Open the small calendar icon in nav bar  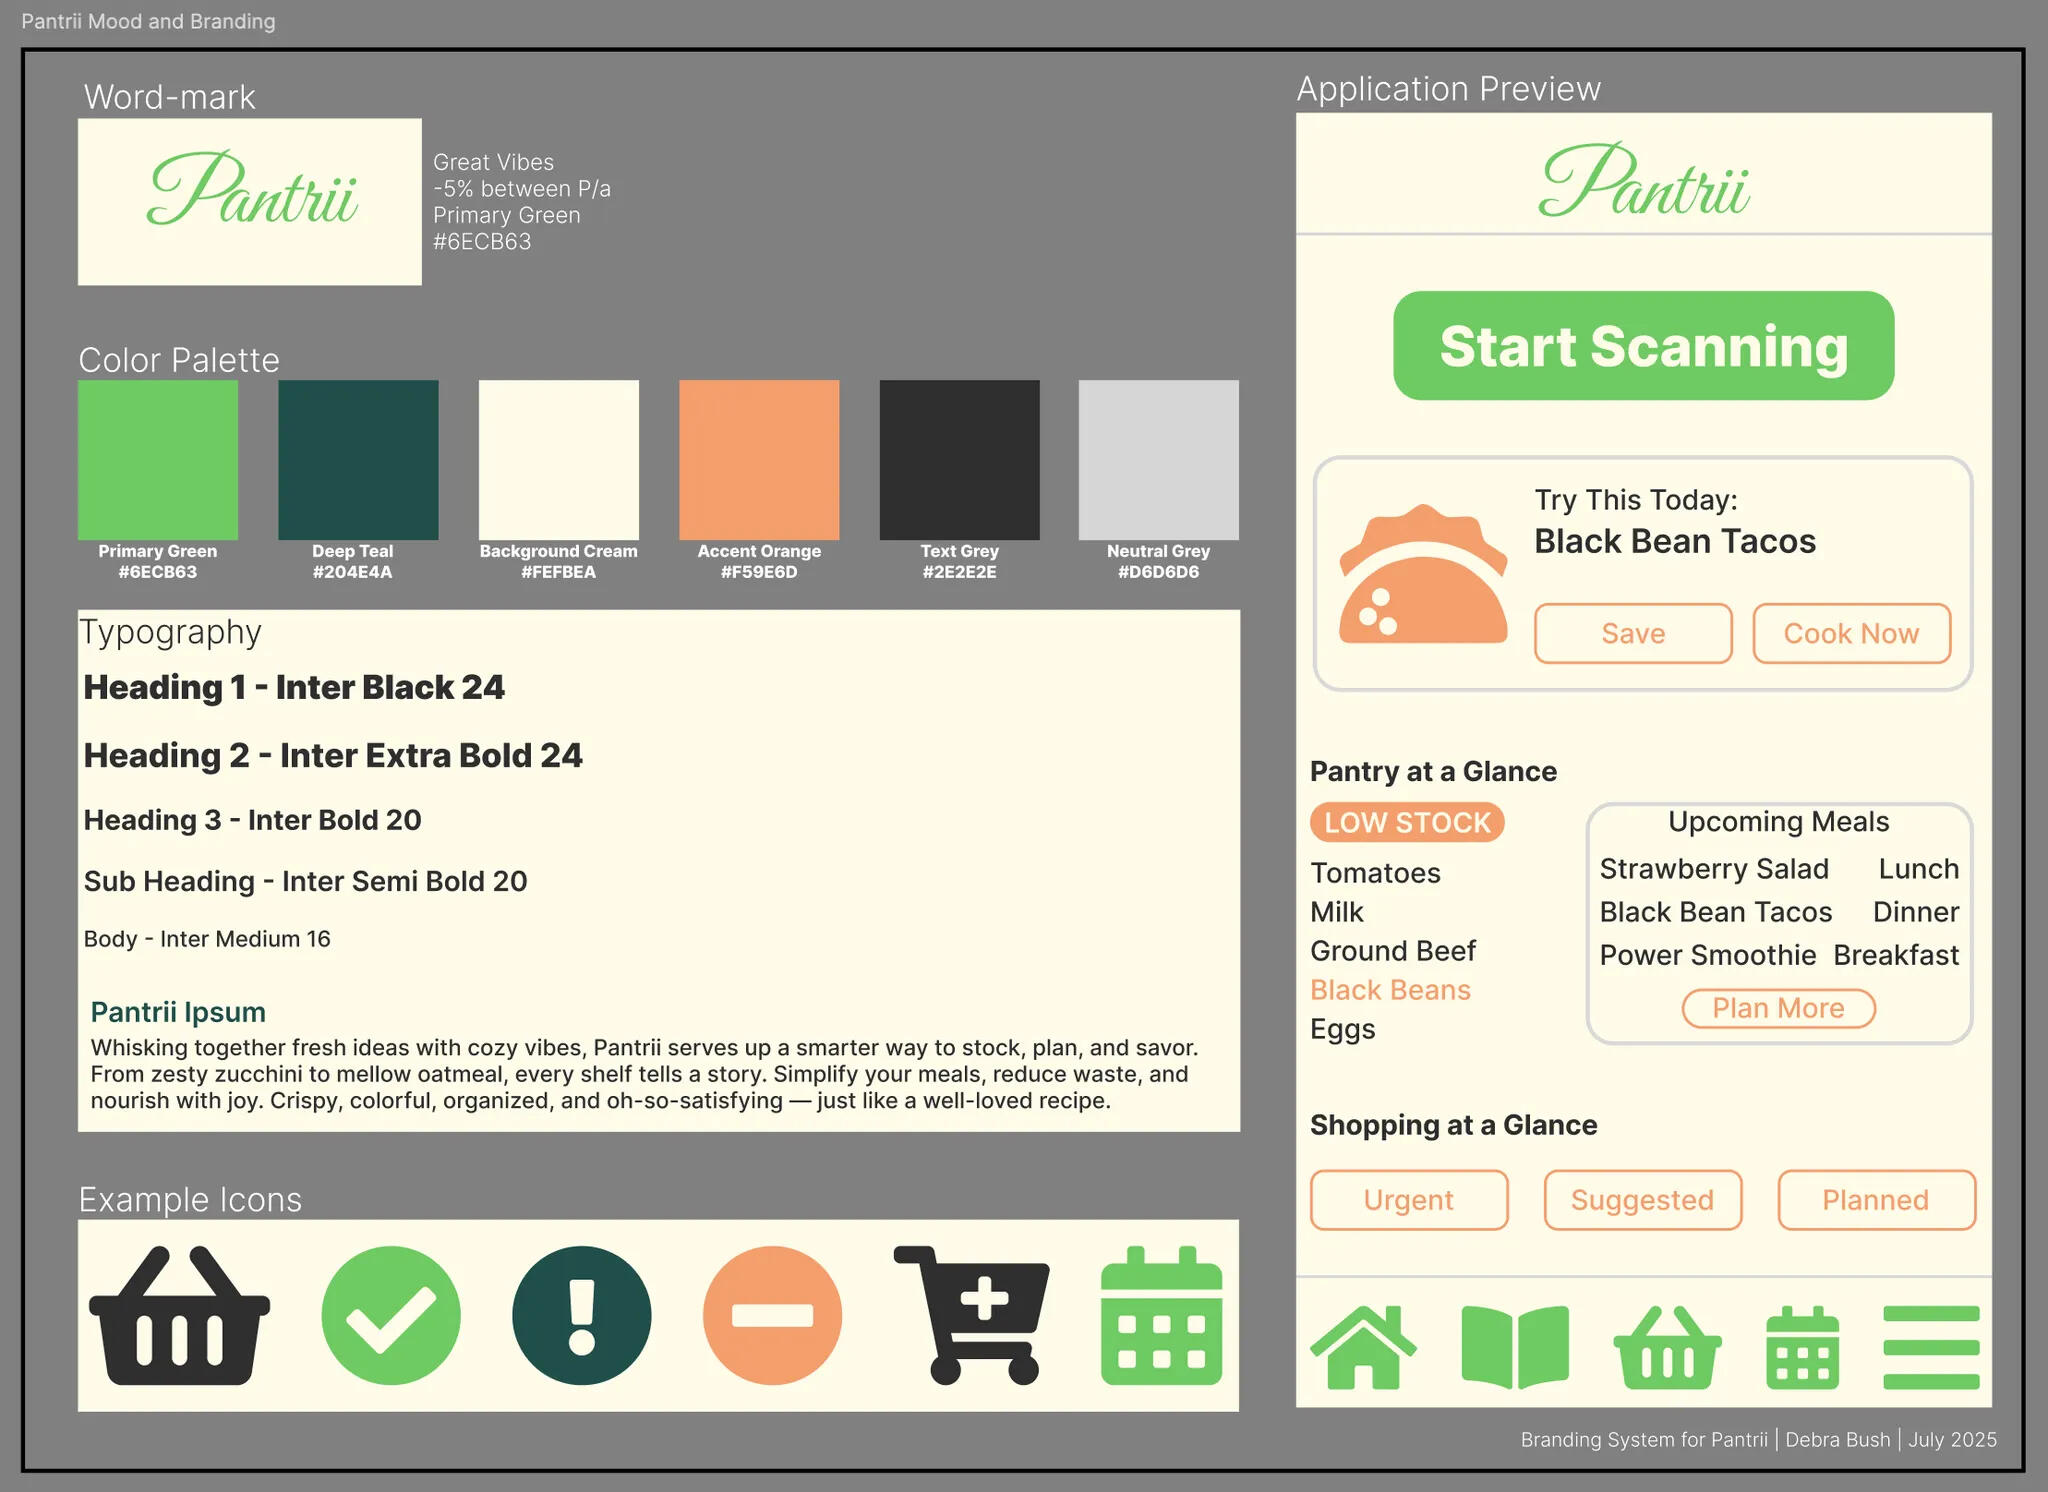pos(1802,1349)
